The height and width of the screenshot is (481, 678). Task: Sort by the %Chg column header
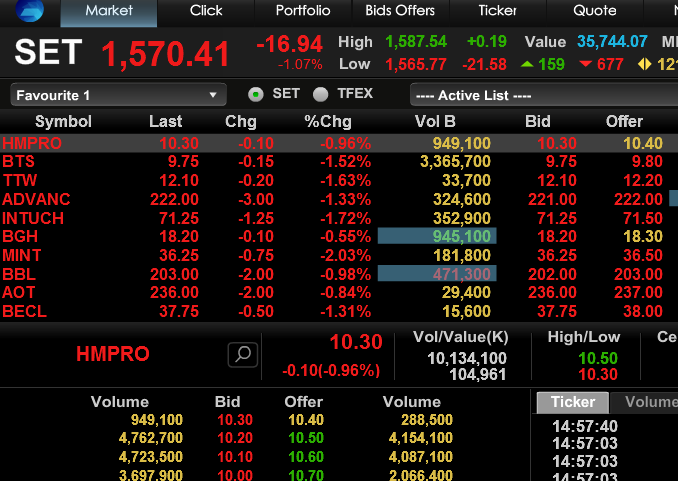click(x=328, y=122)
